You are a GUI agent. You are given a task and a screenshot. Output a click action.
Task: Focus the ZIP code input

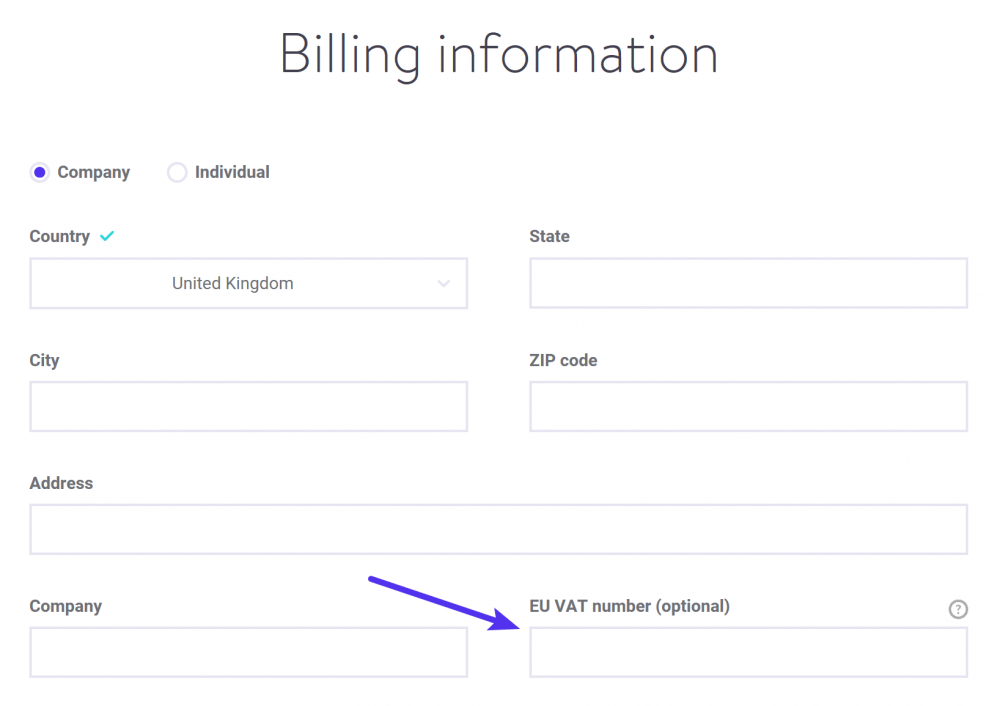tap(747, 407)
